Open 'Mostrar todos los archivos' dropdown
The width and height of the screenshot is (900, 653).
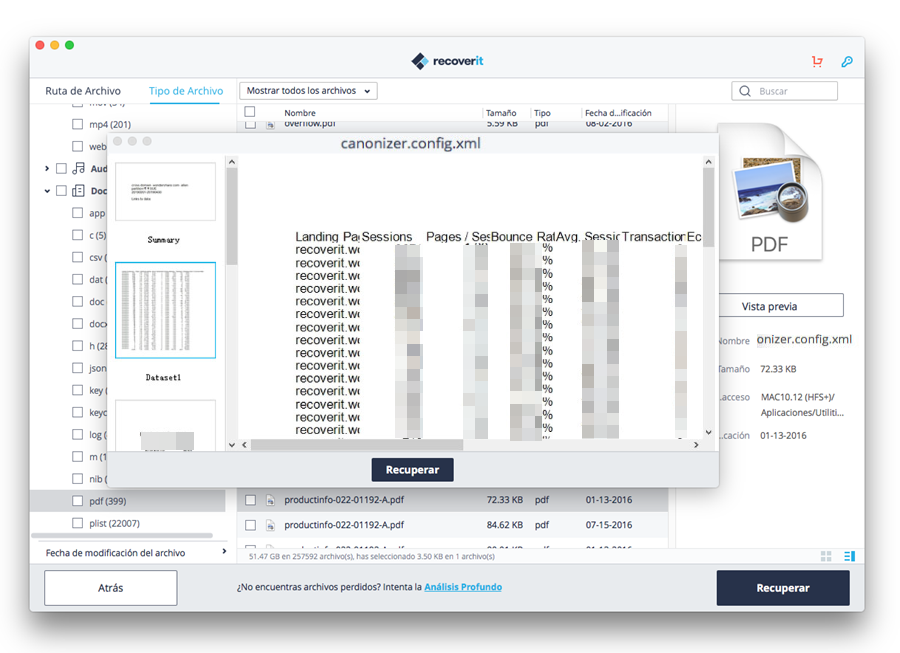pyautogui.click(x=308, y=91)
